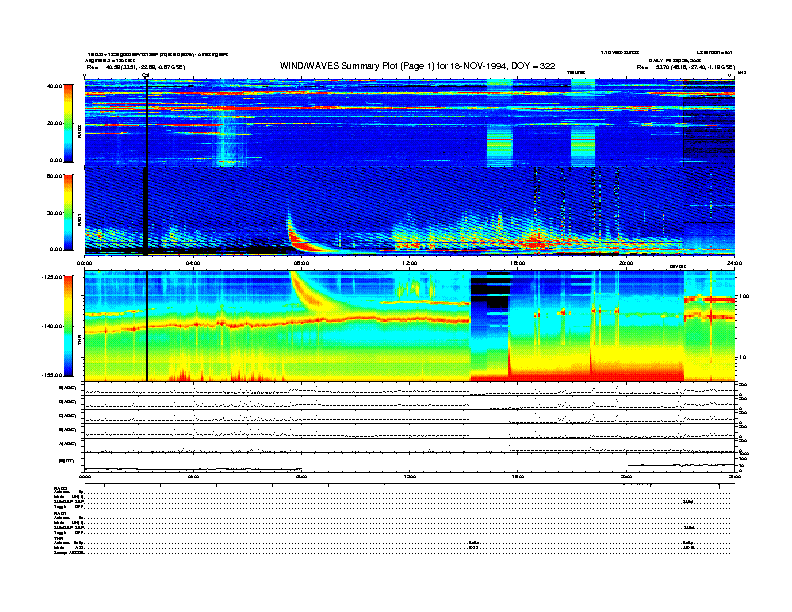
Task: Click the RAD1 vertical axis label
Action: point(80,219)
